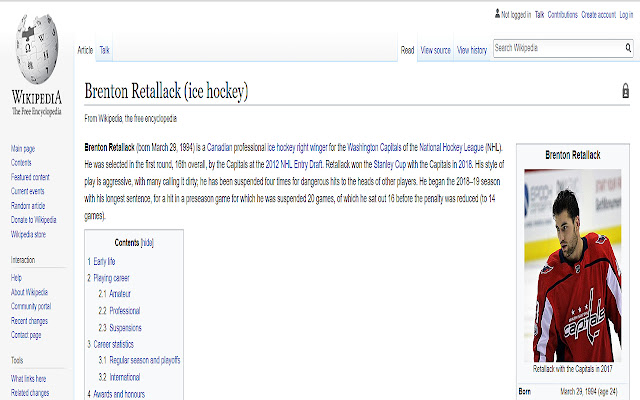Image resolution: width=640 pixels, height=400 pixels.
Task: Follow the ice hockey link
Action: [x=281, y=147]
